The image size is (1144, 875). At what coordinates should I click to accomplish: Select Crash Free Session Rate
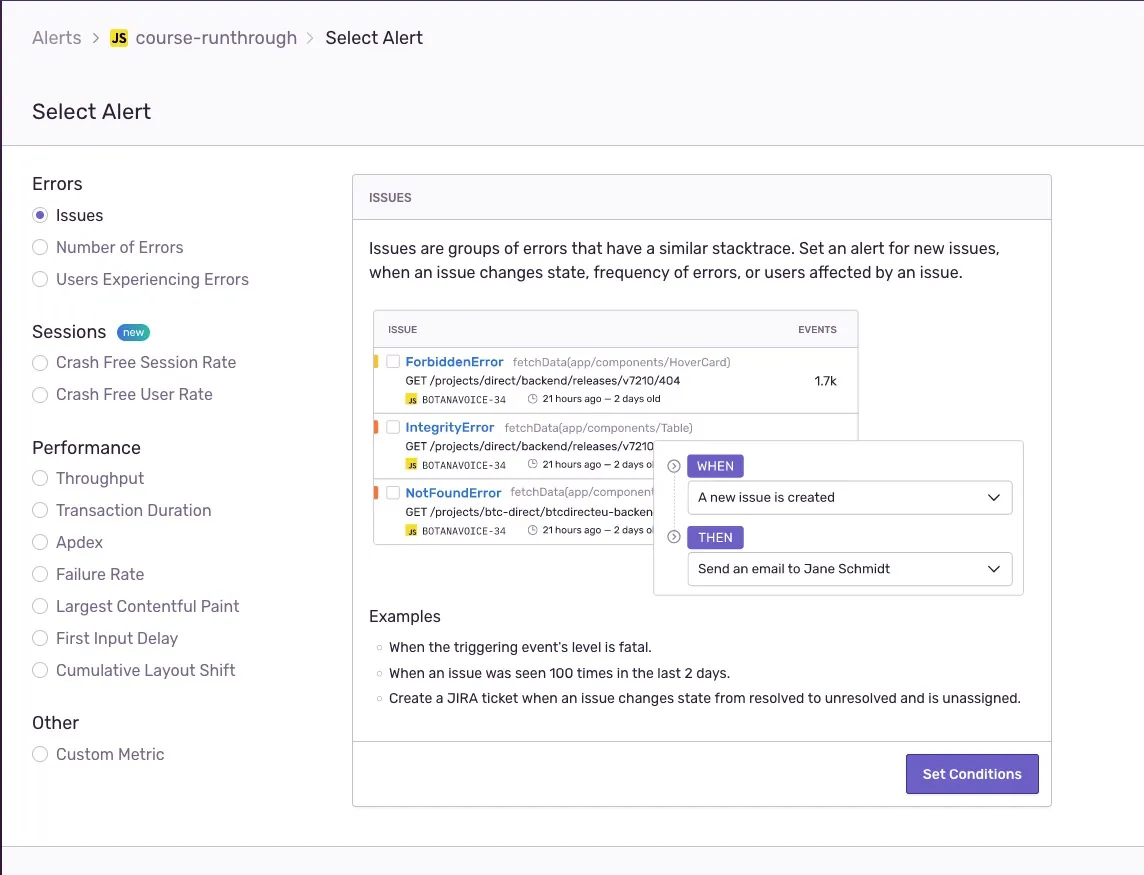point(40,363)
